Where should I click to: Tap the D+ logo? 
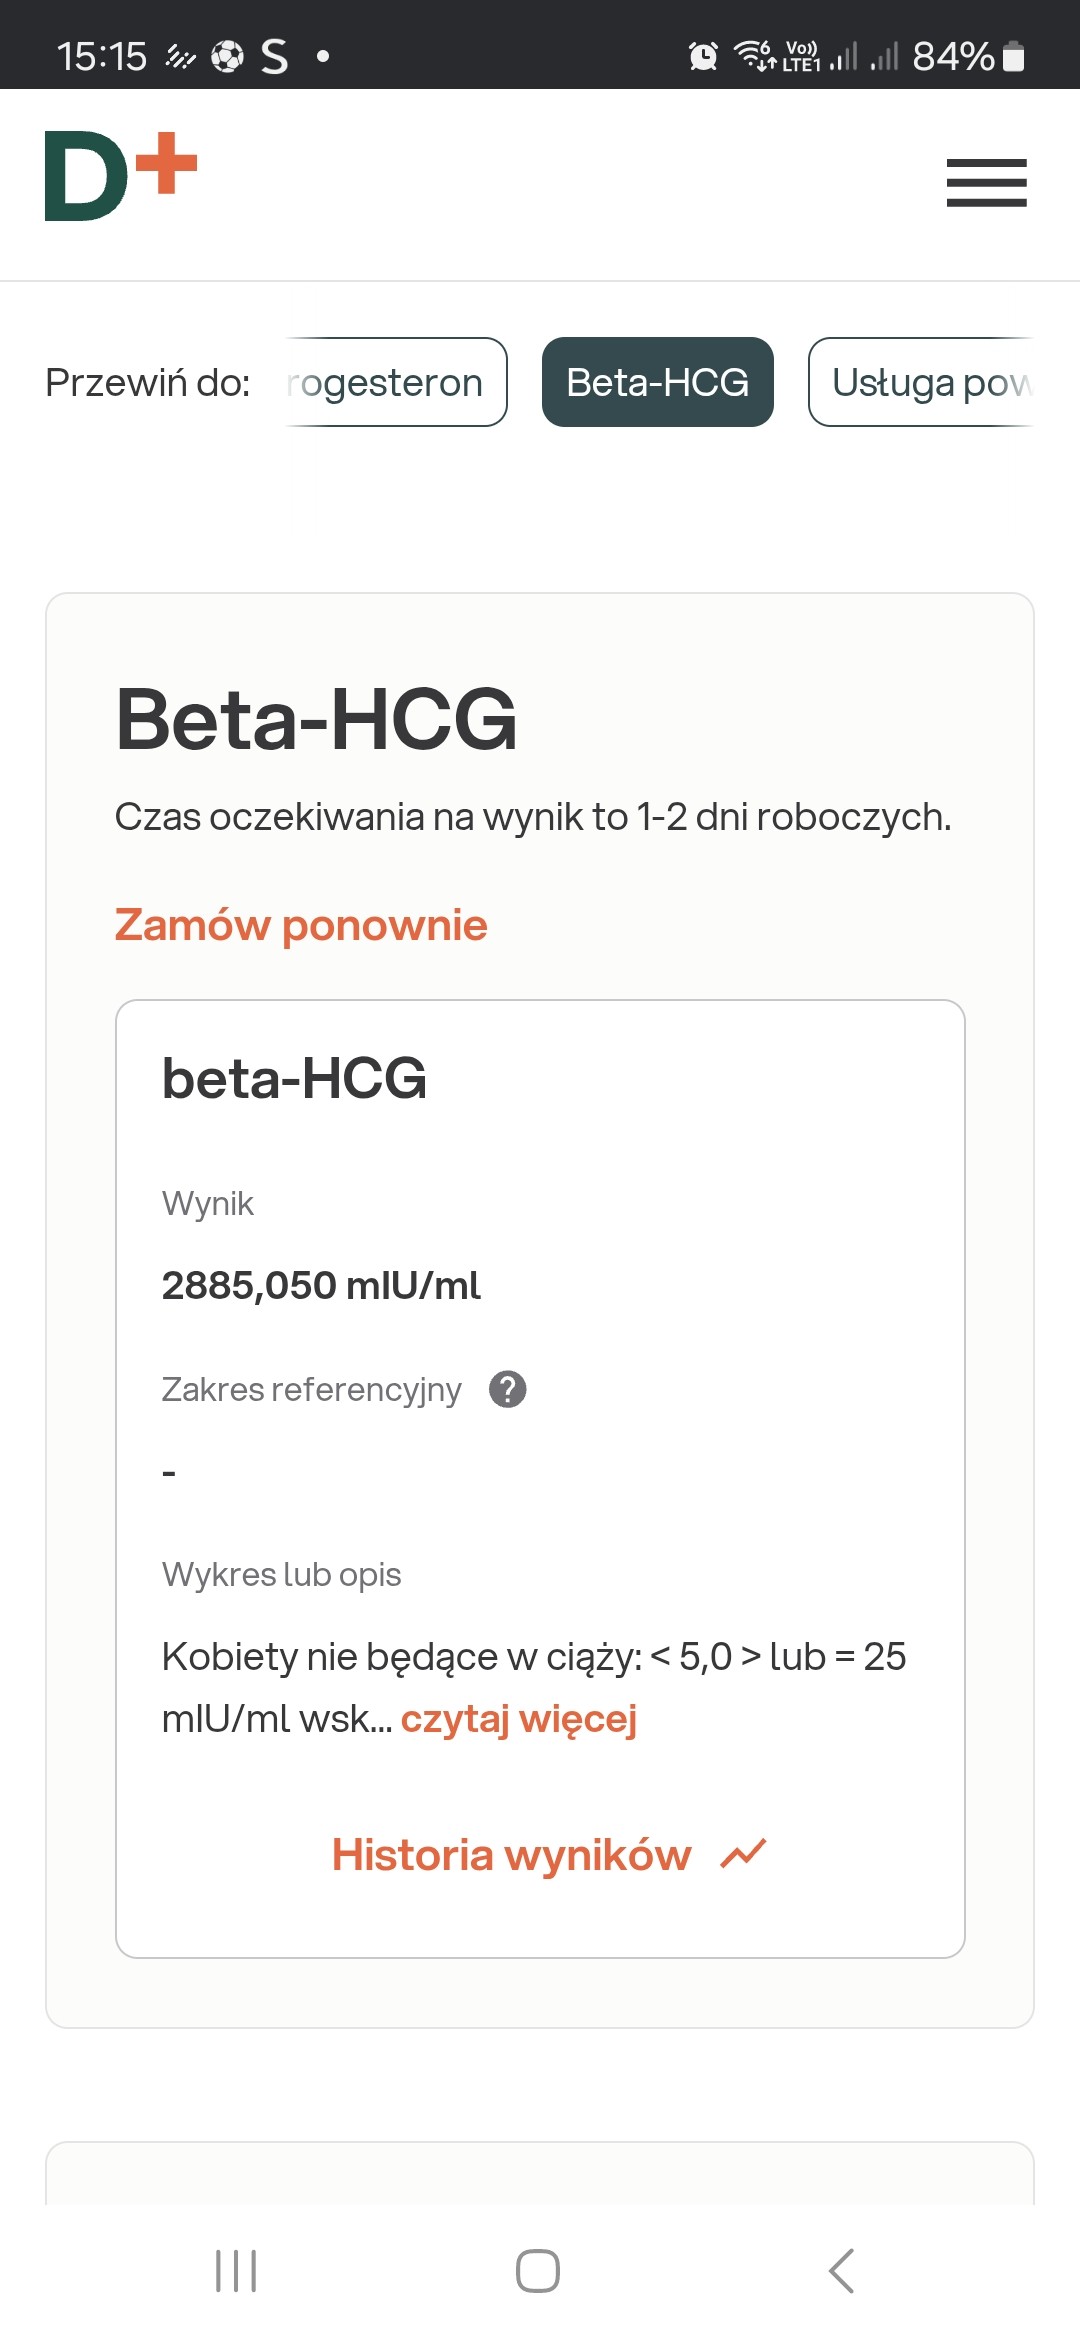coord(121,176)
